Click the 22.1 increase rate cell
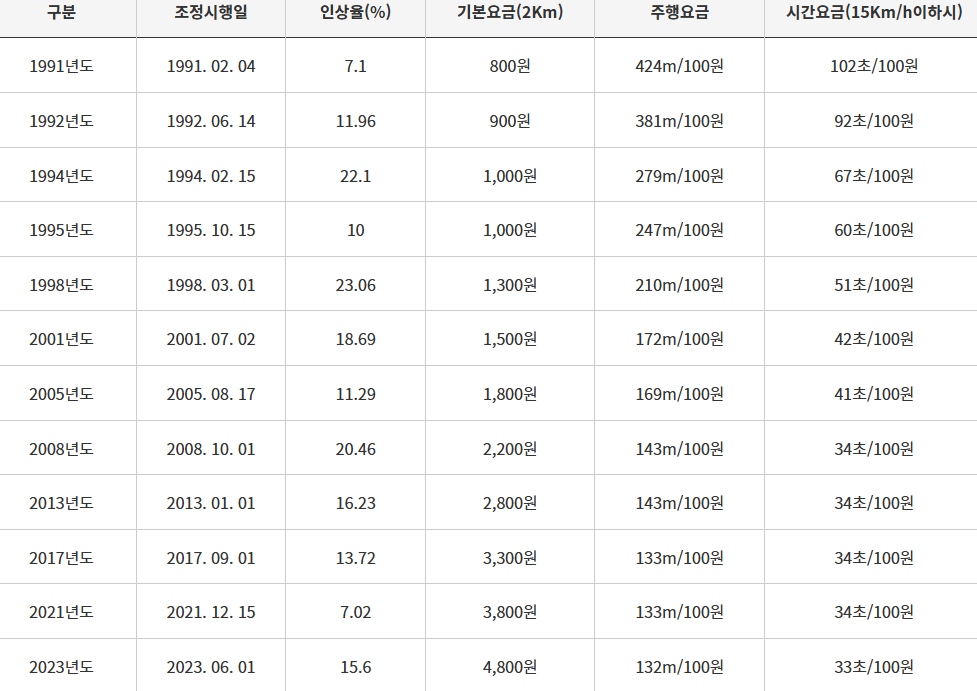Viewport: 977px width, 691px height. point(355,176)
